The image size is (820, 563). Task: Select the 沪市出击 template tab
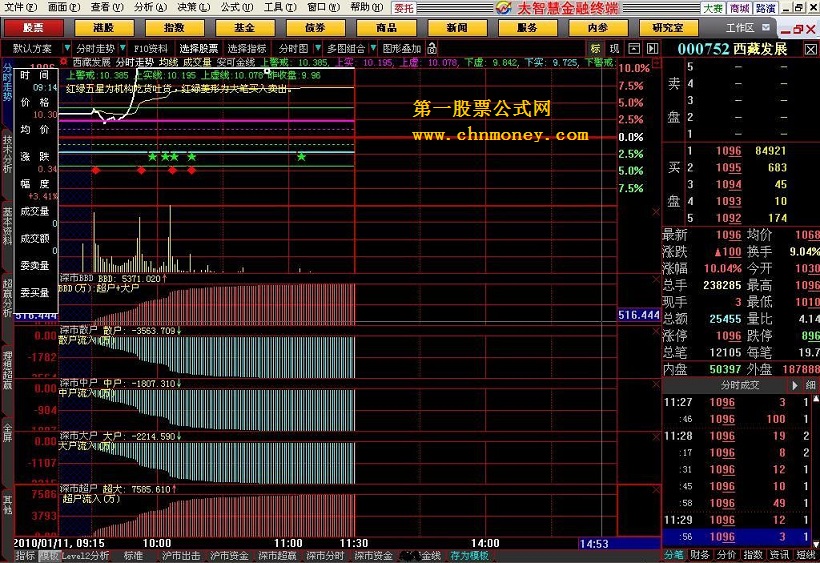(x=181, y=556)
